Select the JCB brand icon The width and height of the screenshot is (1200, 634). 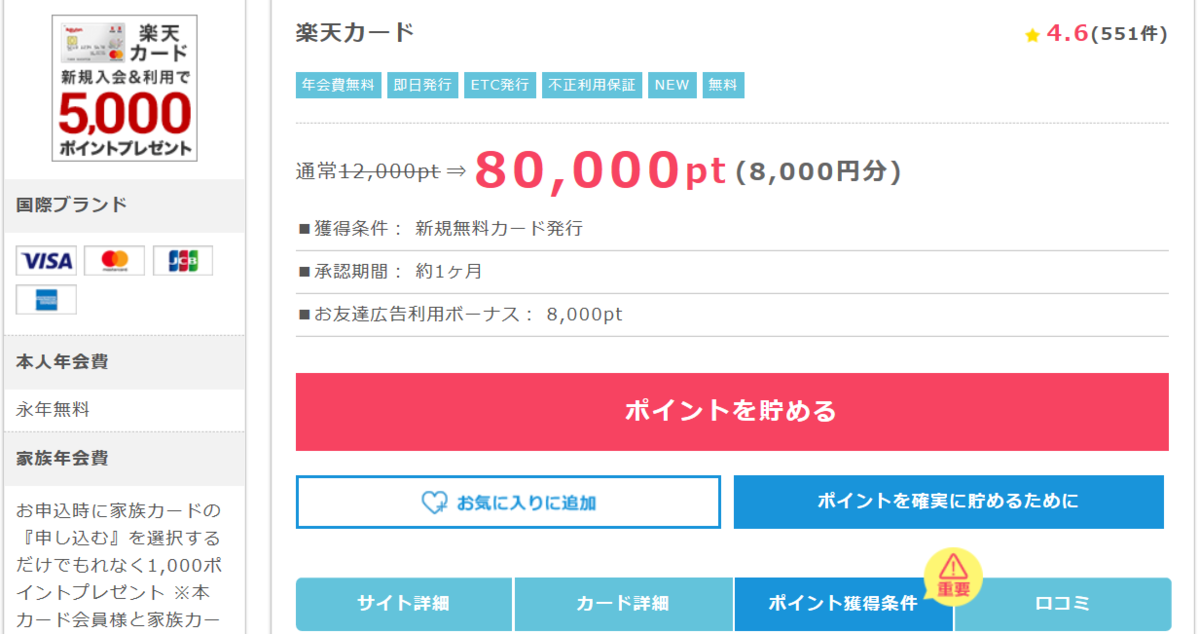[x=183, y=261]
